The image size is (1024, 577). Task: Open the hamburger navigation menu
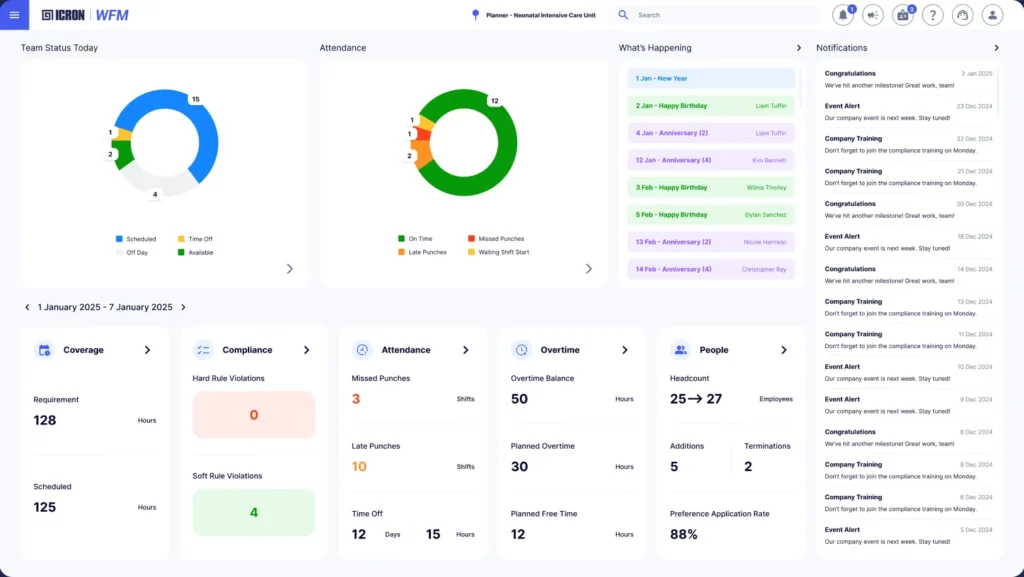(14, 14)
